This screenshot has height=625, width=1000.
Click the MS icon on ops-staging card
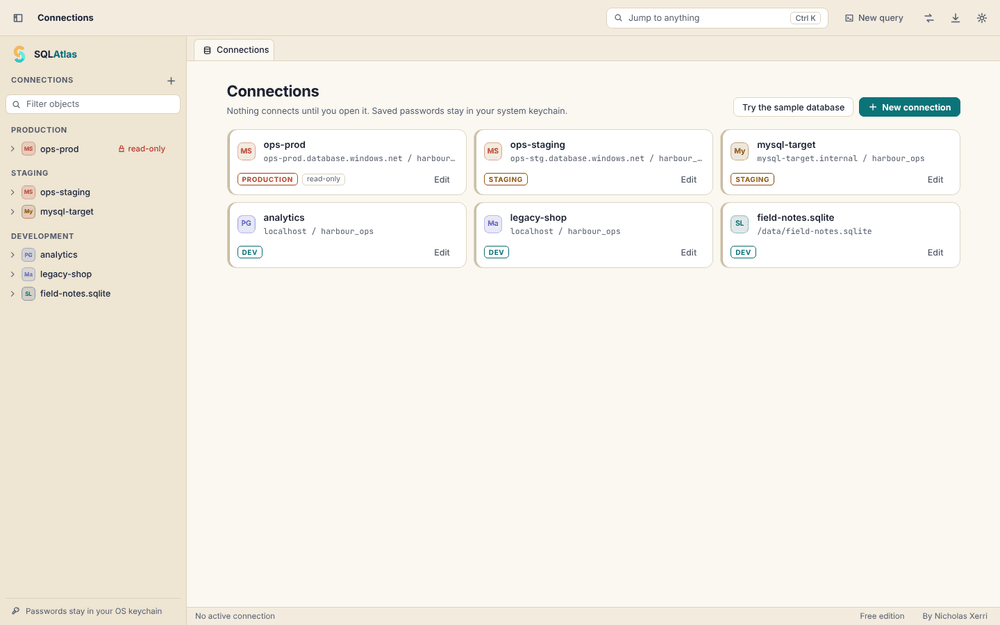point(493,151)
